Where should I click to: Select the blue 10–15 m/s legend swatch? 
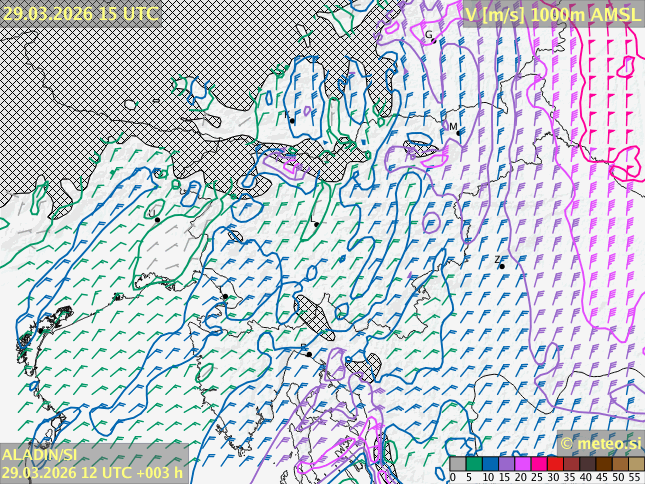490,464
